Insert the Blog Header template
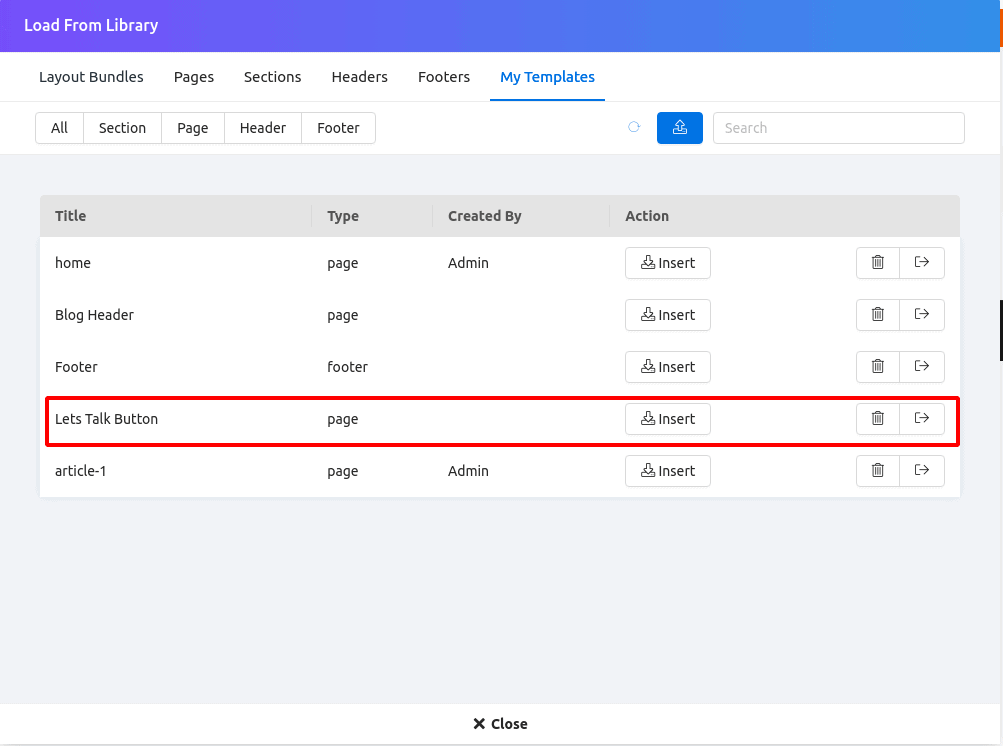The height and width of the screenshot is (746, 1003). [668, 315]
